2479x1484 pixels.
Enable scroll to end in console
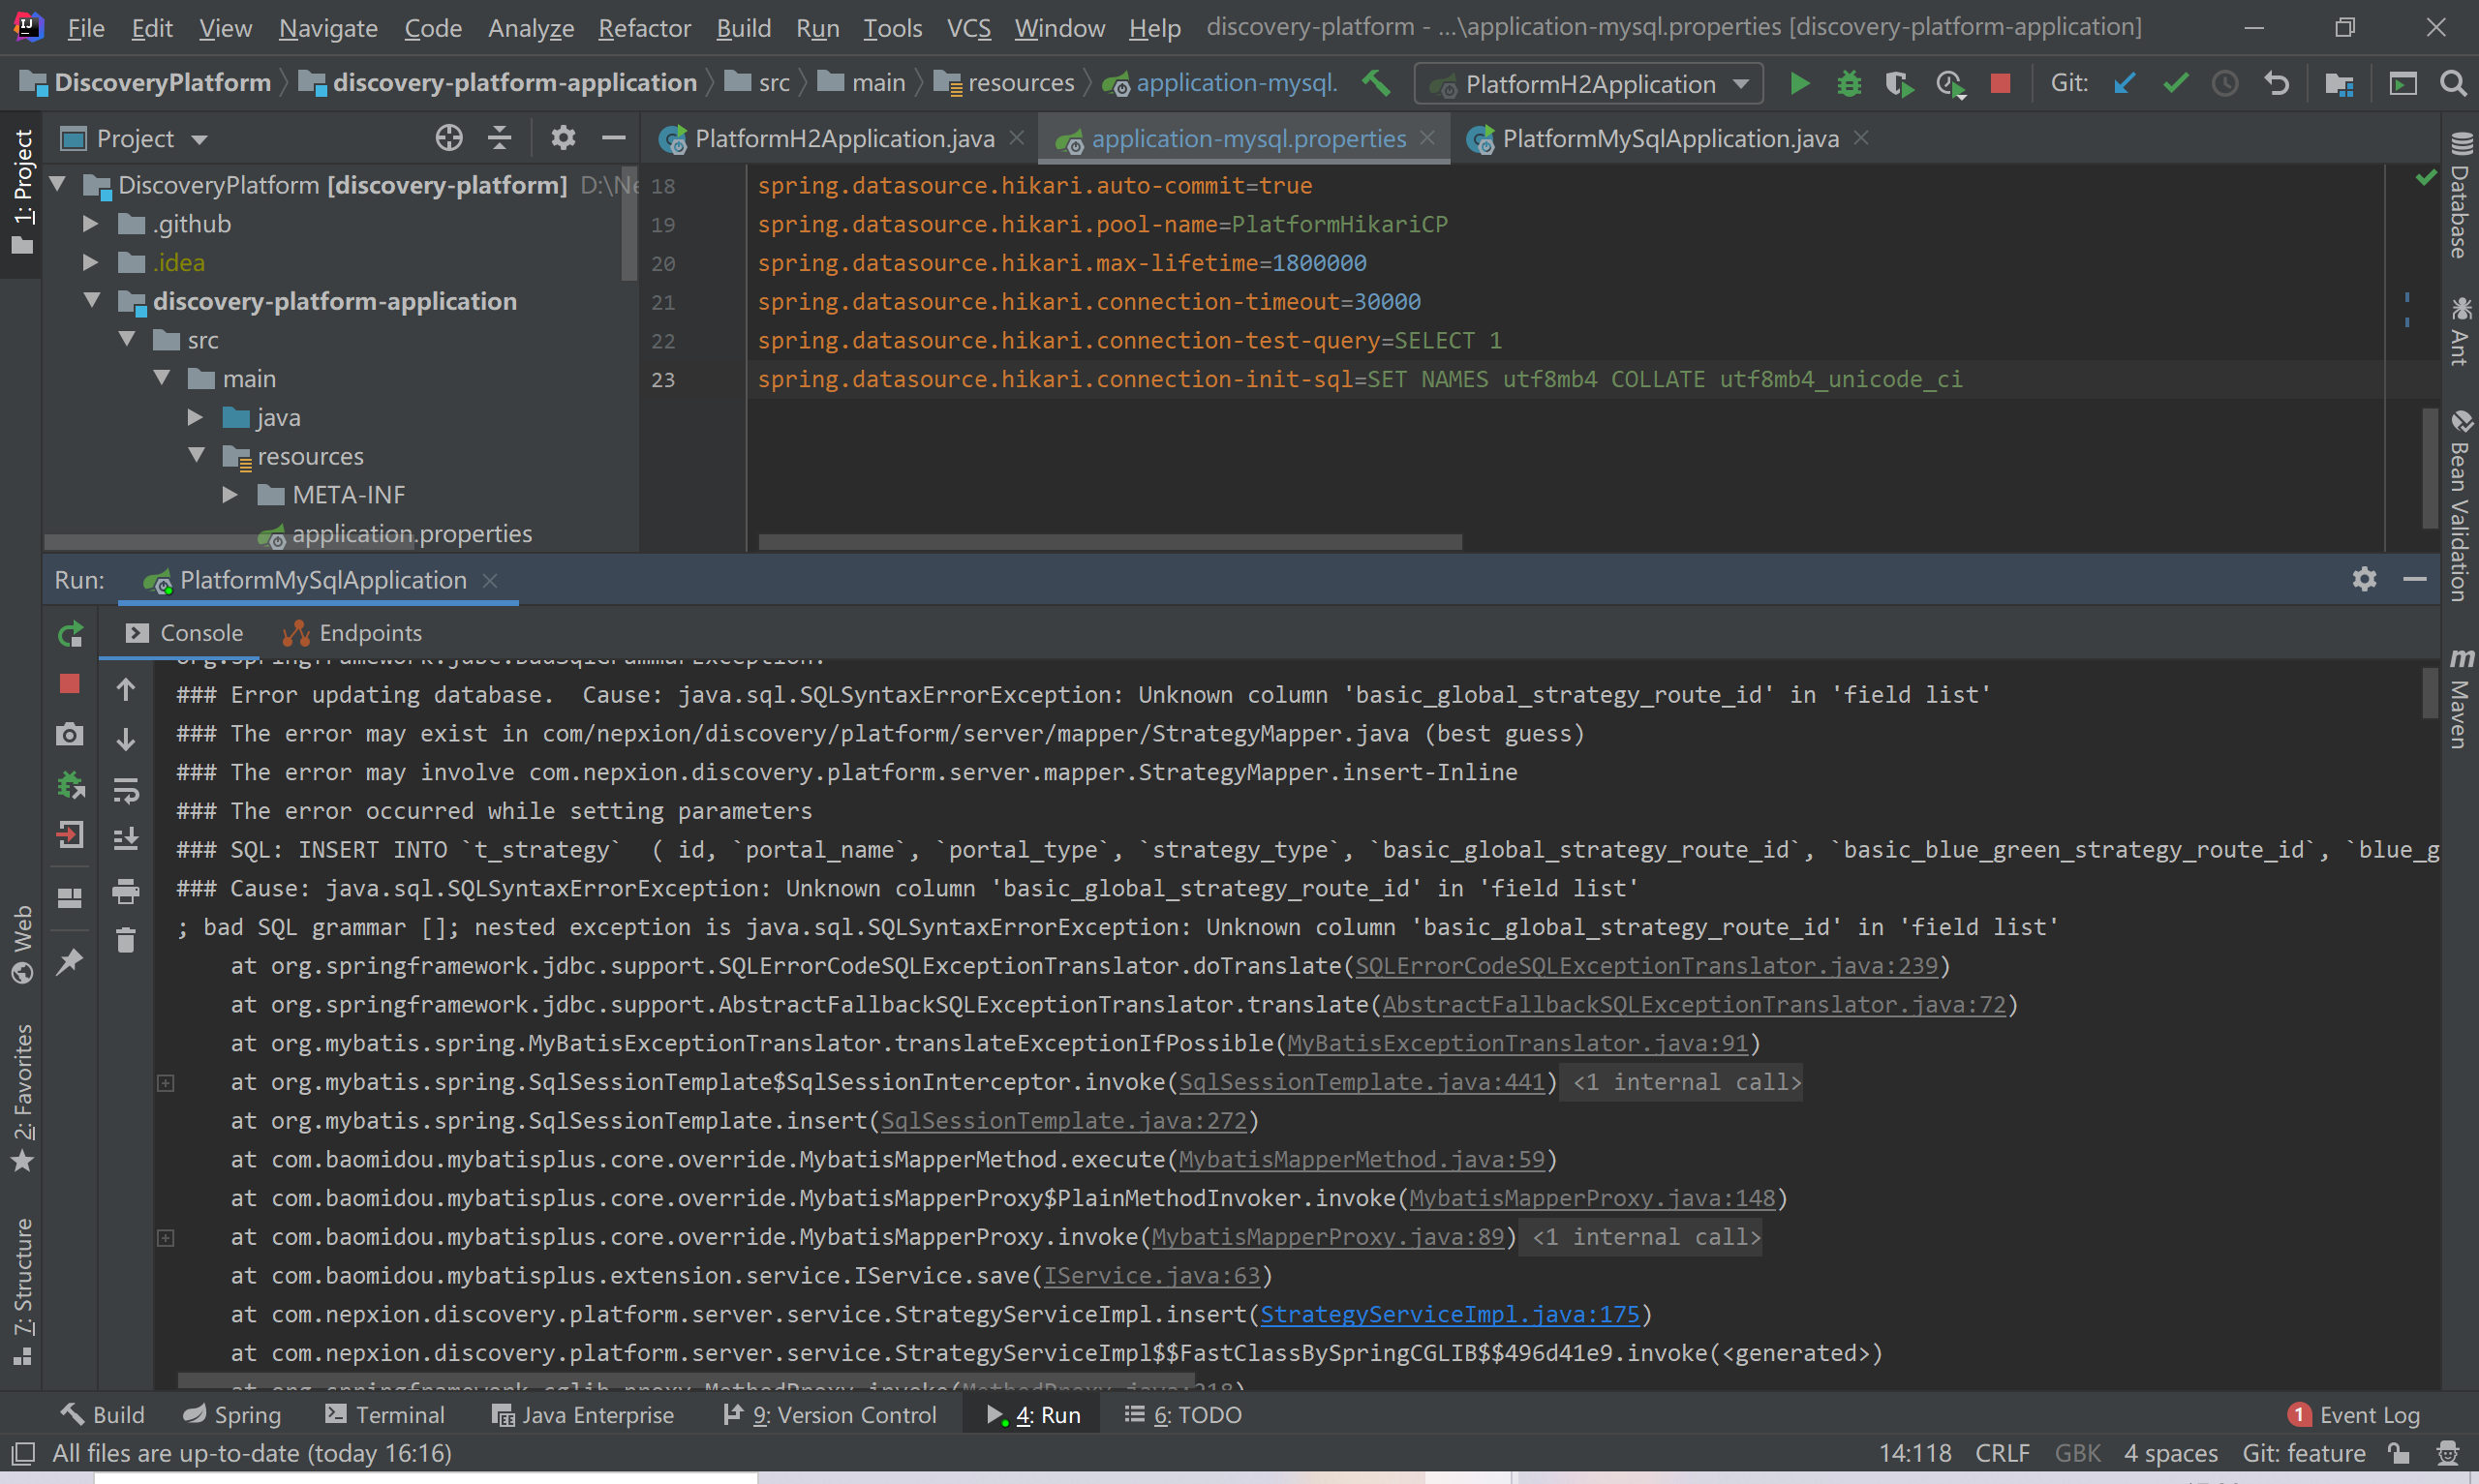127,838
